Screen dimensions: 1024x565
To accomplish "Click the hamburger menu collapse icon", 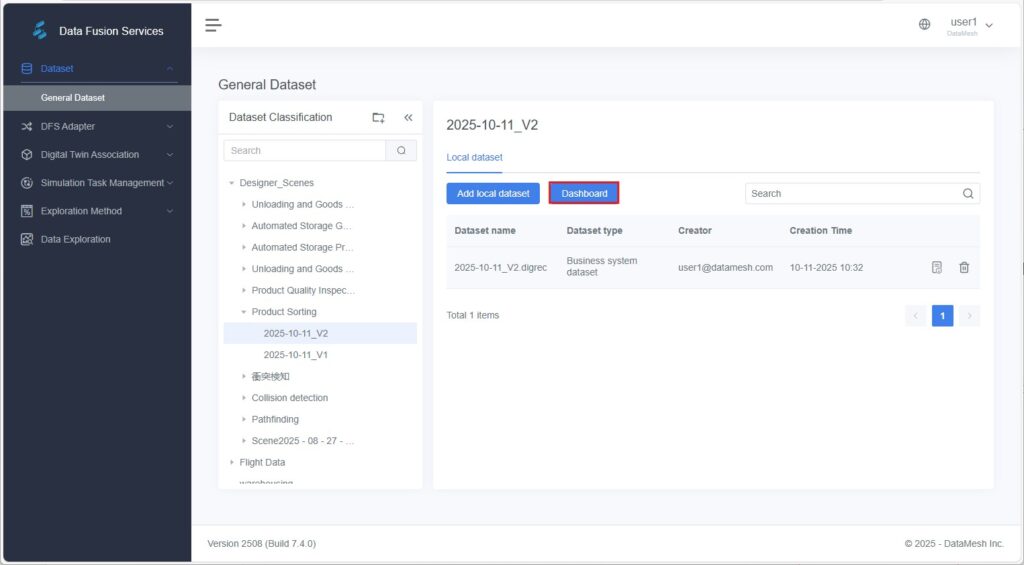I will coord(213,25).
